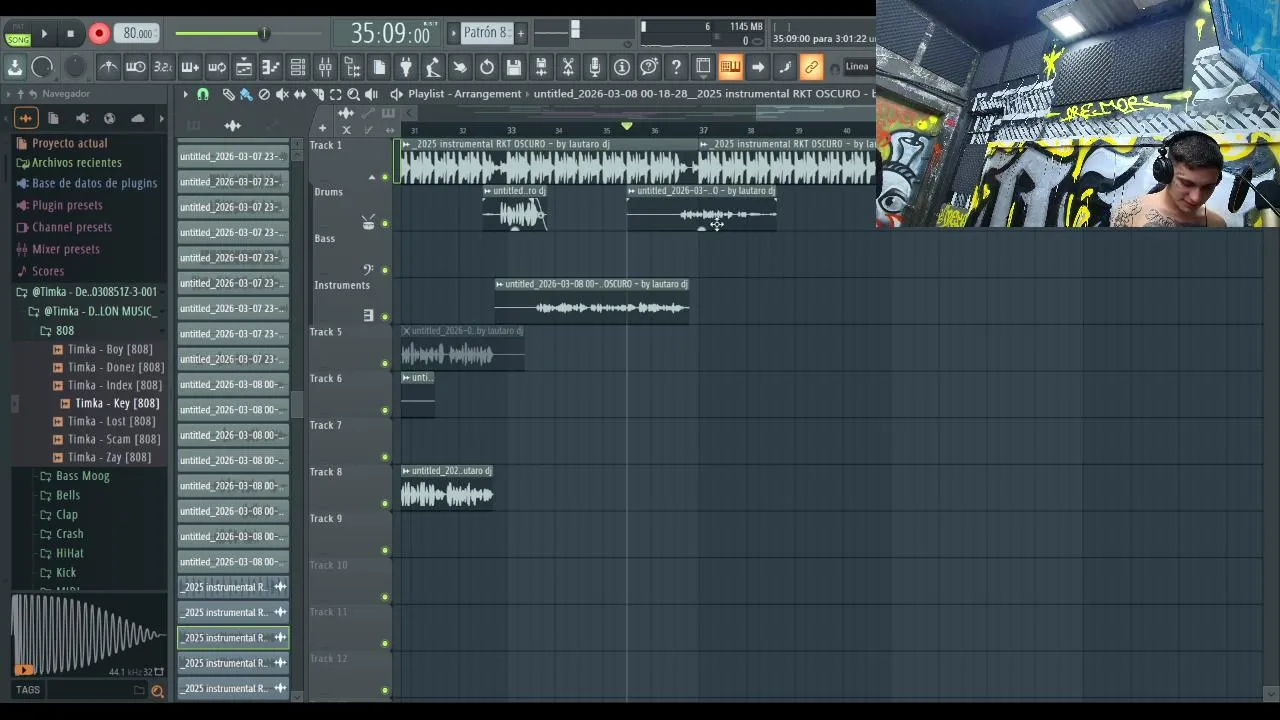Viewport: 1280px width, 720px height.
Task: Select the playlist paint brush tool
Action: click(246, 94)
